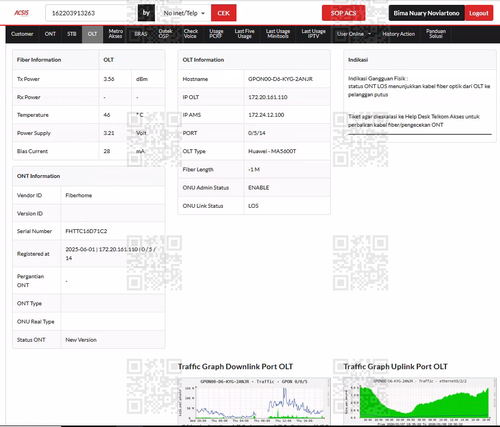
Task: Click the Fiber Information header
Action: [39, 60]
